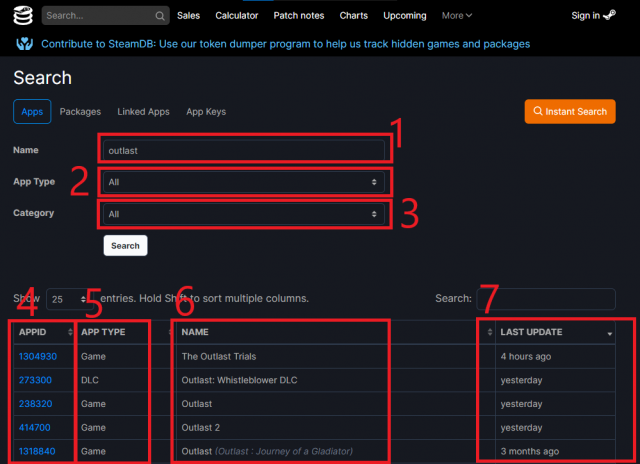Viewport: 640px width, 464px height.
Task: Click the Steam icon beside Sign in
Action: coord(610,15)
